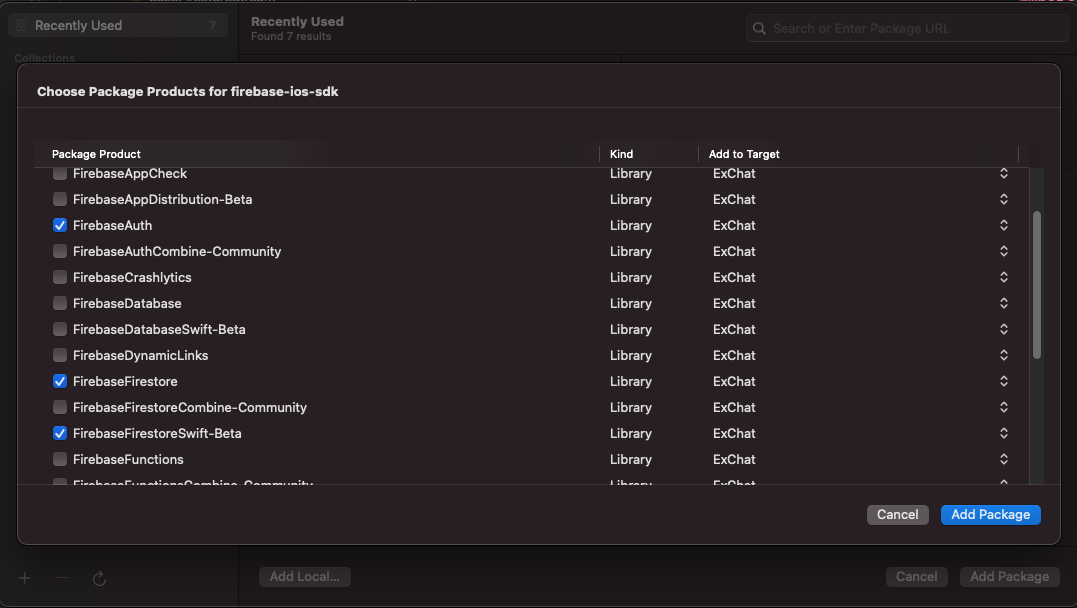The image size is (1077, 608).
Task: Click the Search or Enter Package URL field
Action: (907, 28)
